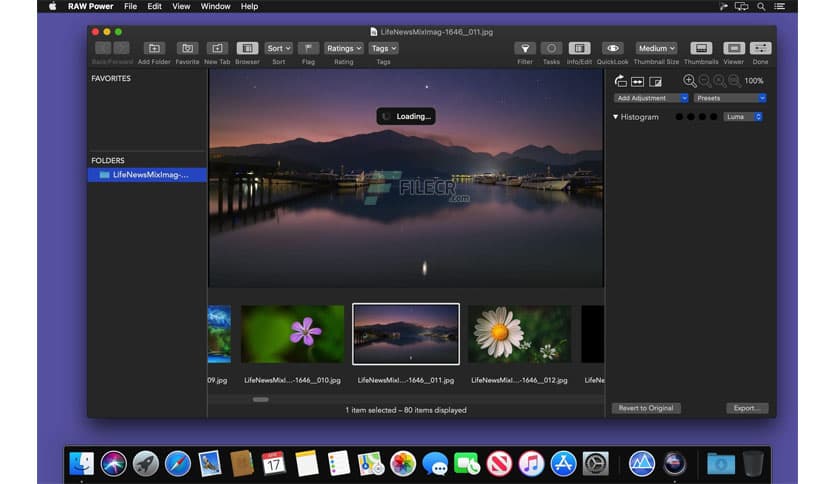Open the Filter tool
Screen dimensions: 836x484
pos(524,48)
